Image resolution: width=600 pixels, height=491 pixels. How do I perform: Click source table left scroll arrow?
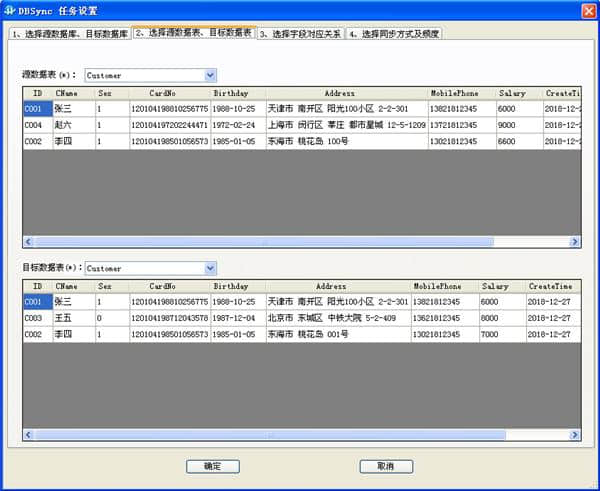pos(28,241)
